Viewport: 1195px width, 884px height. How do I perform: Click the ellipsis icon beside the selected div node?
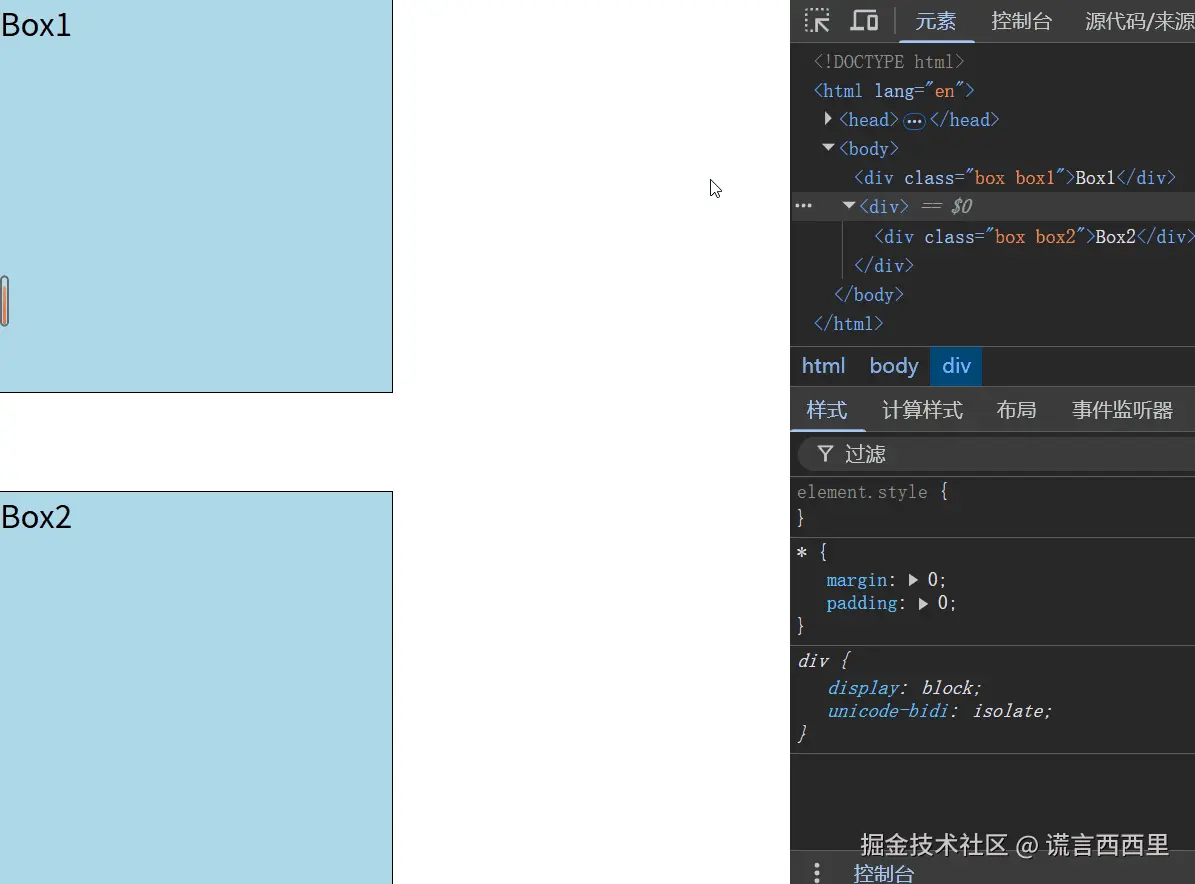coord(803,206)
